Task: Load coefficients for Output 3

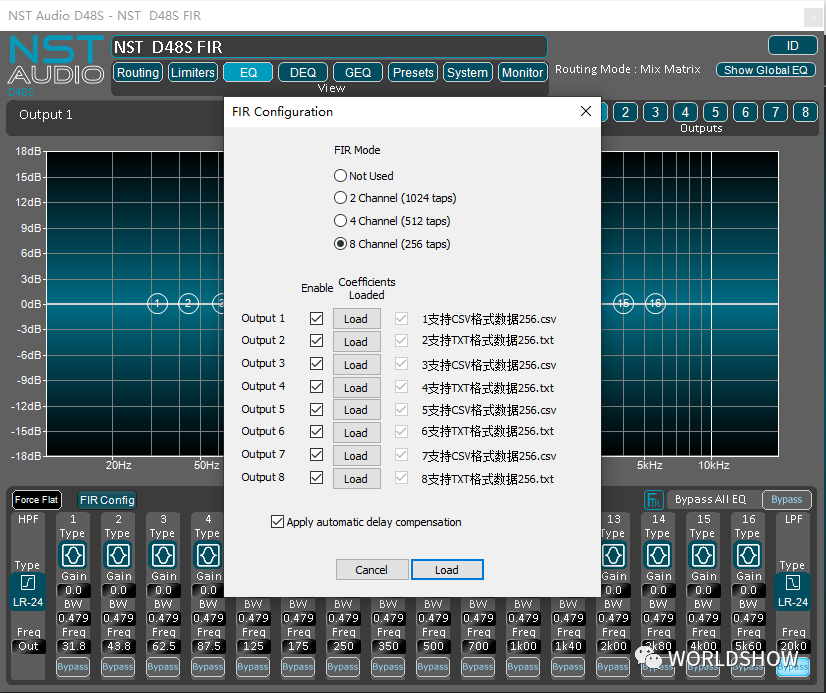Action: [x=356, y=365]
